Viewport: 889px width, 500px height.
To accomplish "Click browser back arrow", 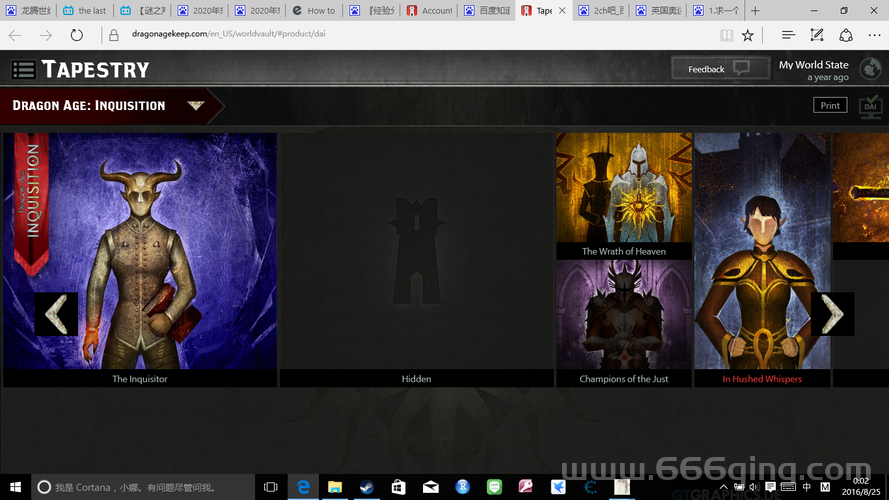I will [15, 36].
